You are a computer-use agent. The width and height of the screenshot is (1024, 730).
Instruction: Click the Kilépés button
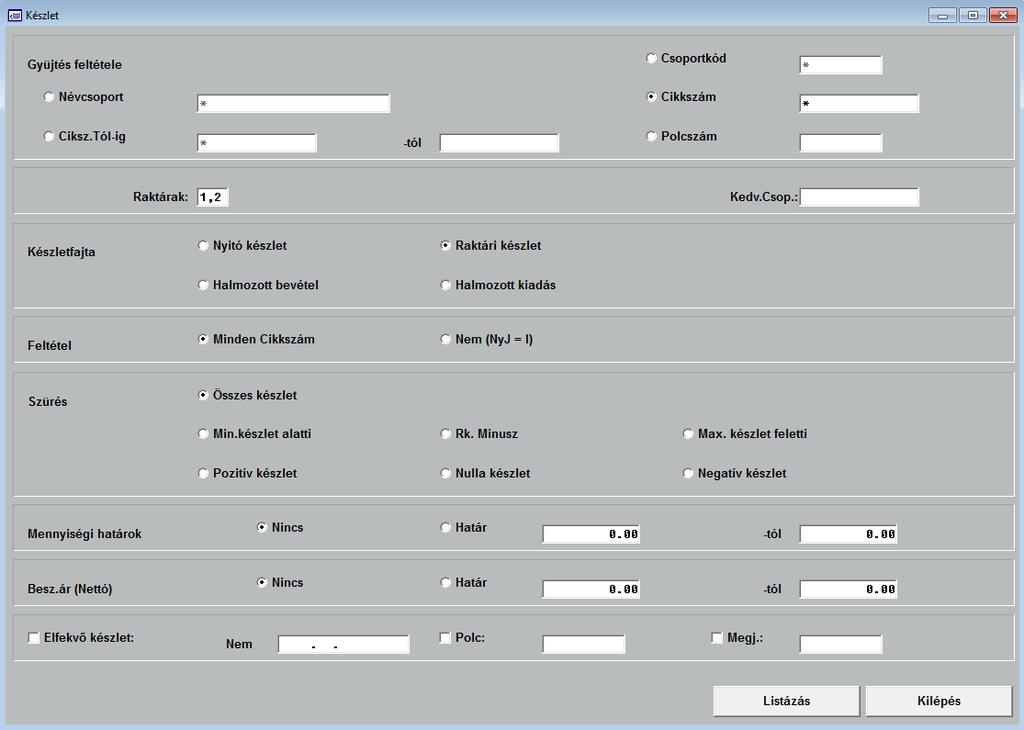click(939, 701)
